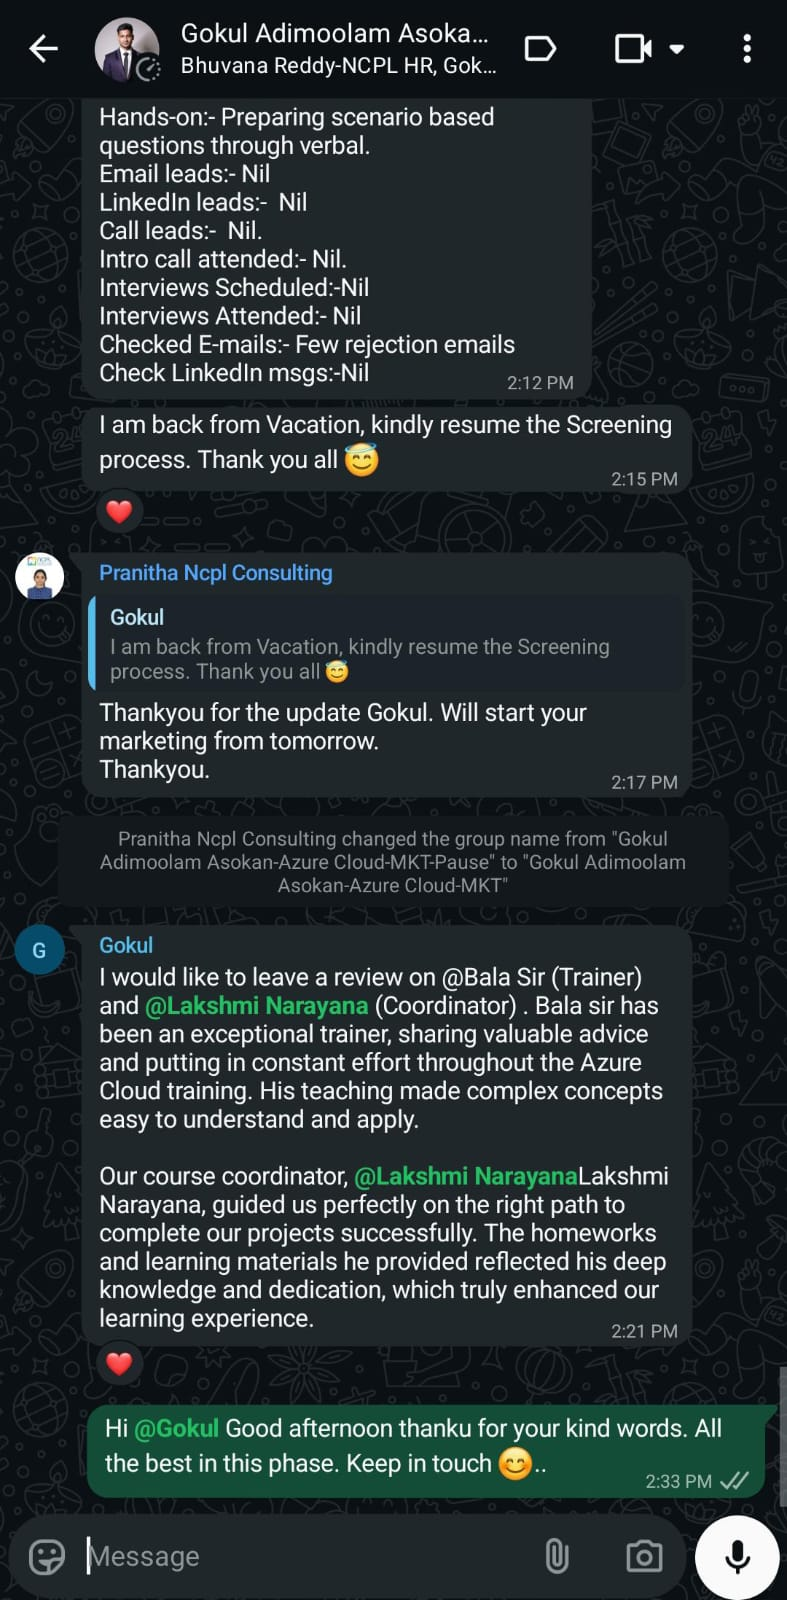Open the sticker and emoji picker

pyautogui.click(x=45, y=1556)
